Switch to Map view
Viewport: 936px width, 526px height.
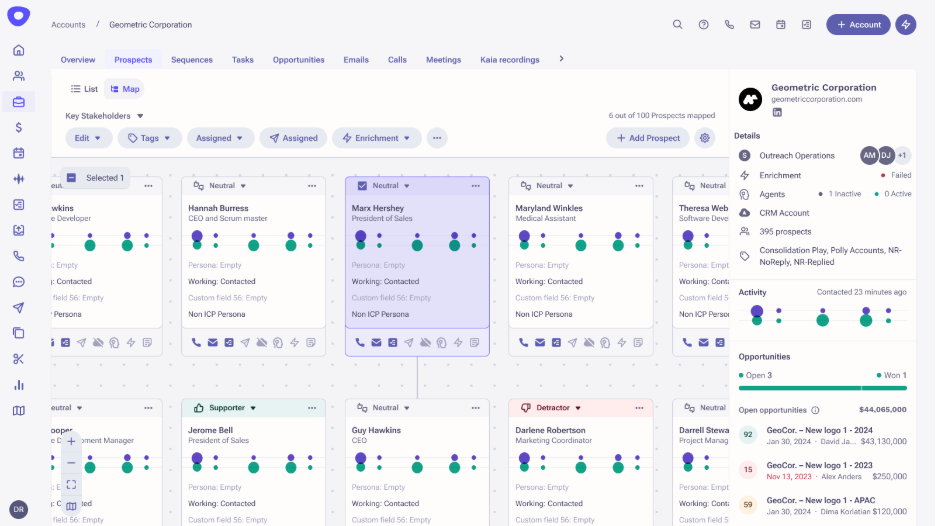pyautogui.click(x=124, y=89)
